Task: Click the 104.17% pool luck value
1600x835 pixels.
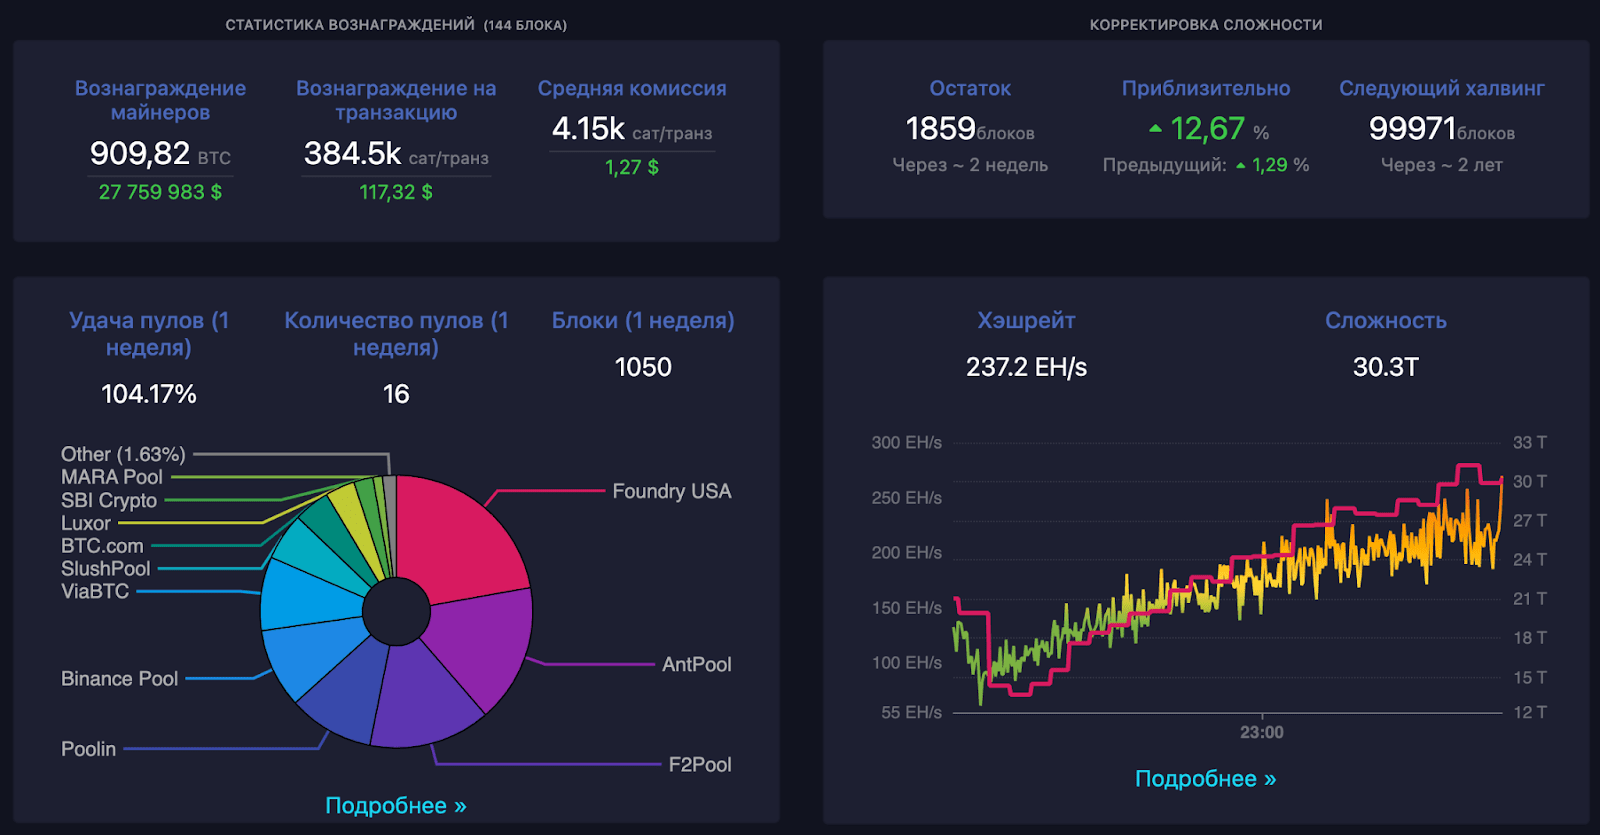Action: point(149,394)
